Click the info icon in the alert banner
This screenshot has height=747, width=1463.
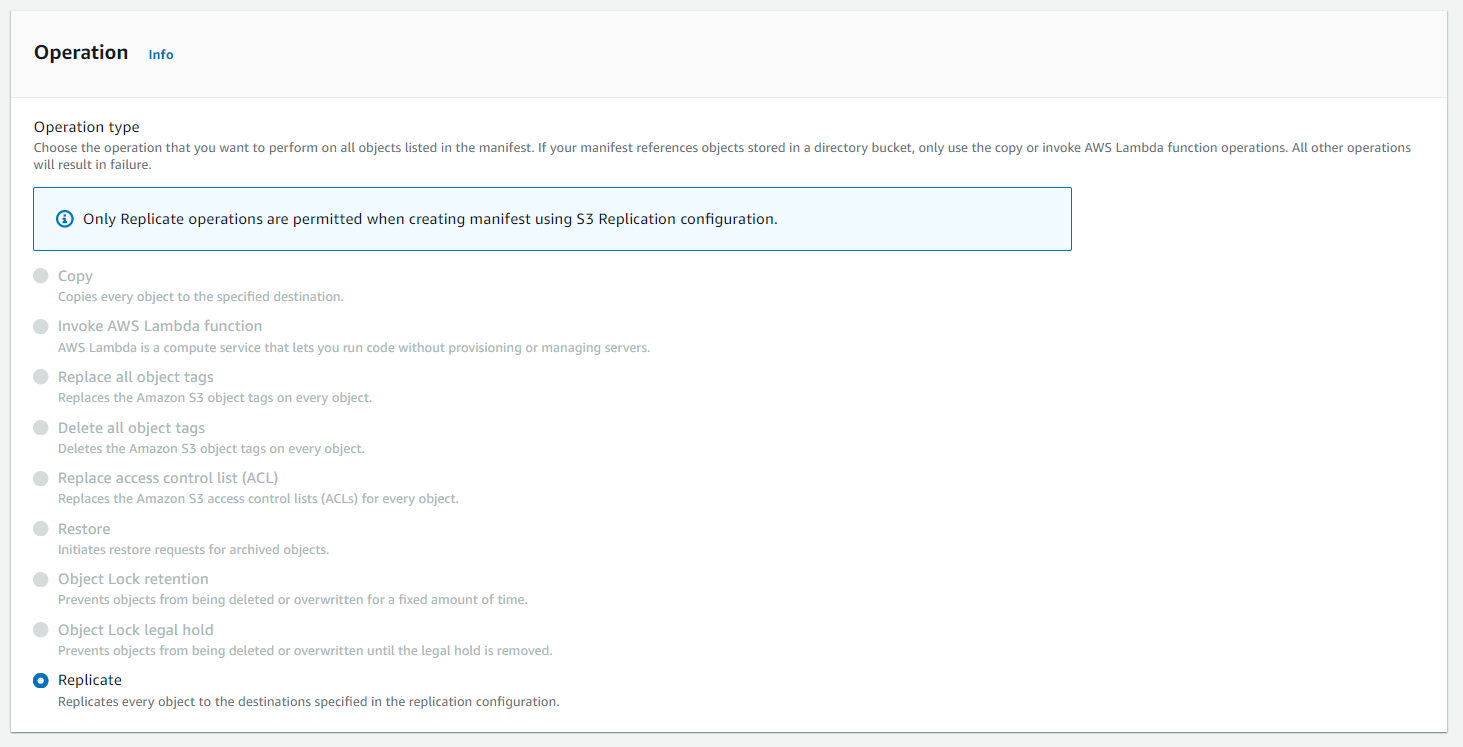[65, 219]
